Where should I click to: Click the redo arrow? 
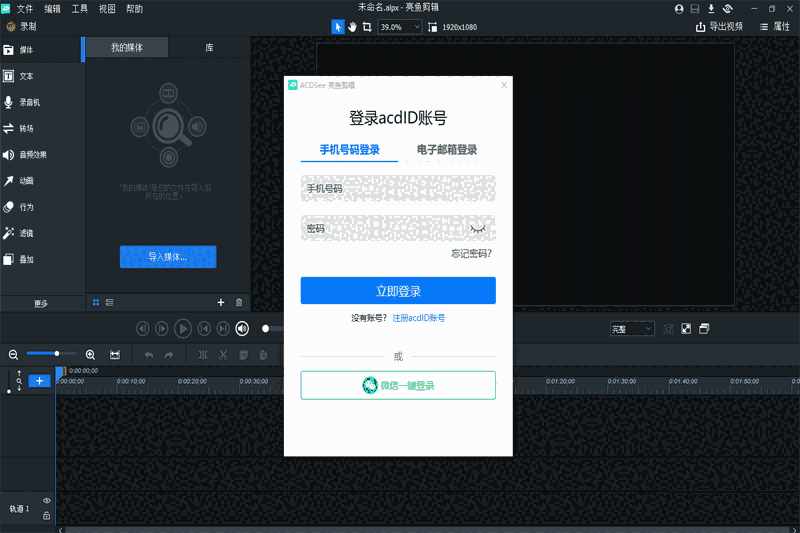pyautogui.click(x=169, y=355)
